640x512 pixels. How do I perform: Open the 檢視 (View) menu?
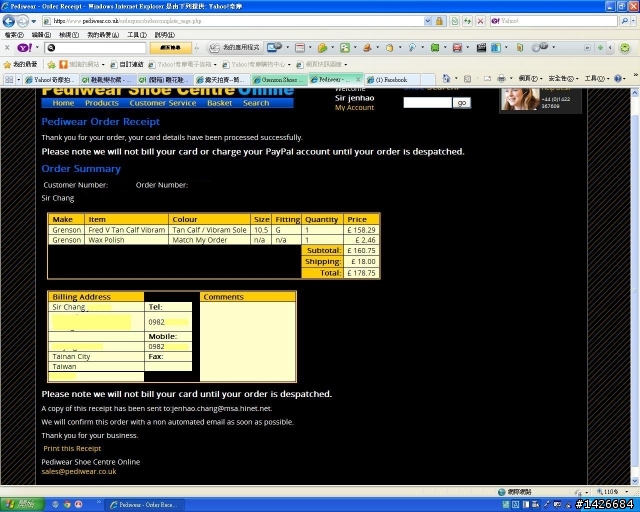coord(69,35)
